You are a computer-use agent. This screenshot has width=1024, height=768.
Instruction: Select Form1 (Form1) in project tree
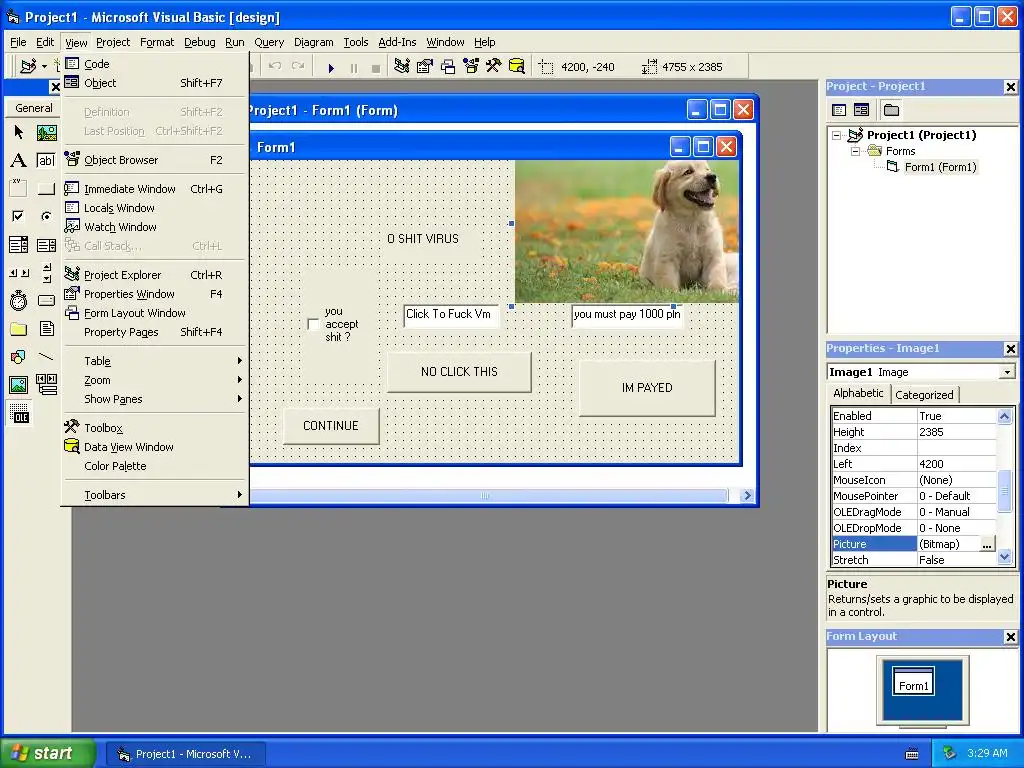pos(940,167)
